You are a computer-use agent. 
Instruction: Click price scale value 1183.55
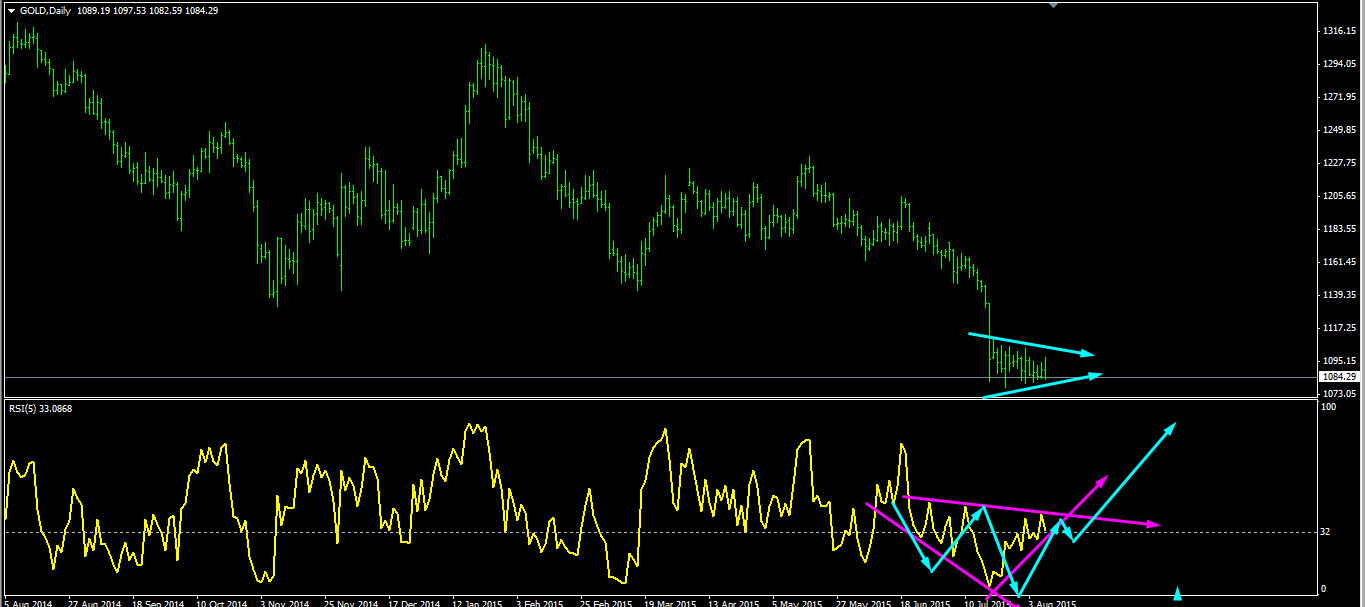(x=1338, y=229)
